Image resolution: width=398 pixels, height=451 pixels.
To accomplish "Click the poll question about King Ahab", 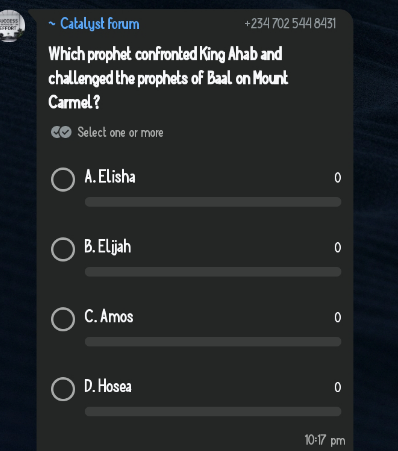I will 168,78.
